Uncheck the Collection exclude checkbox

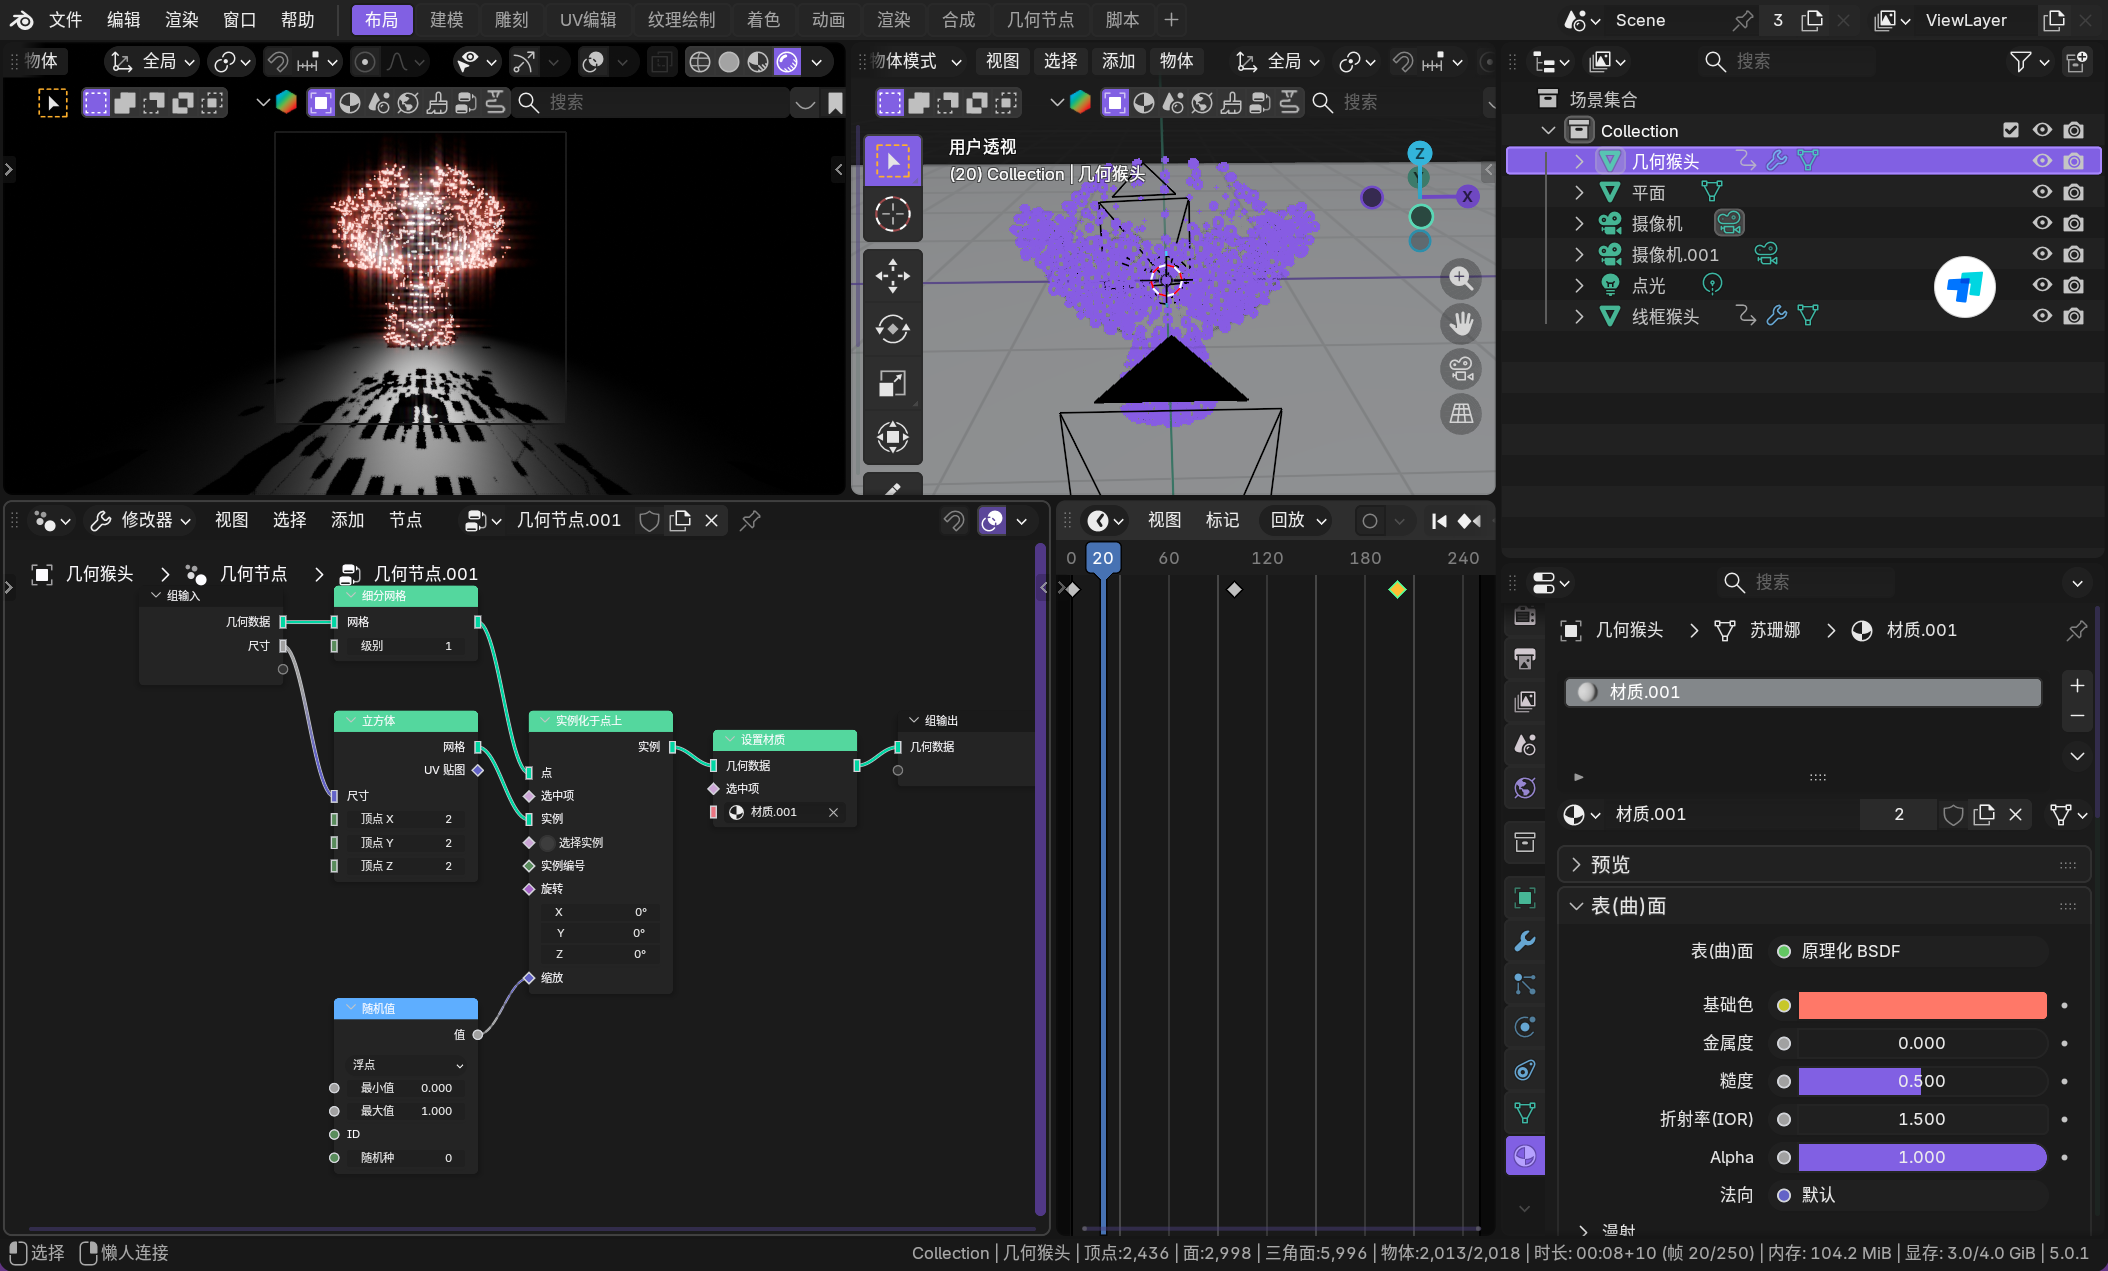tap(2011, 130)
